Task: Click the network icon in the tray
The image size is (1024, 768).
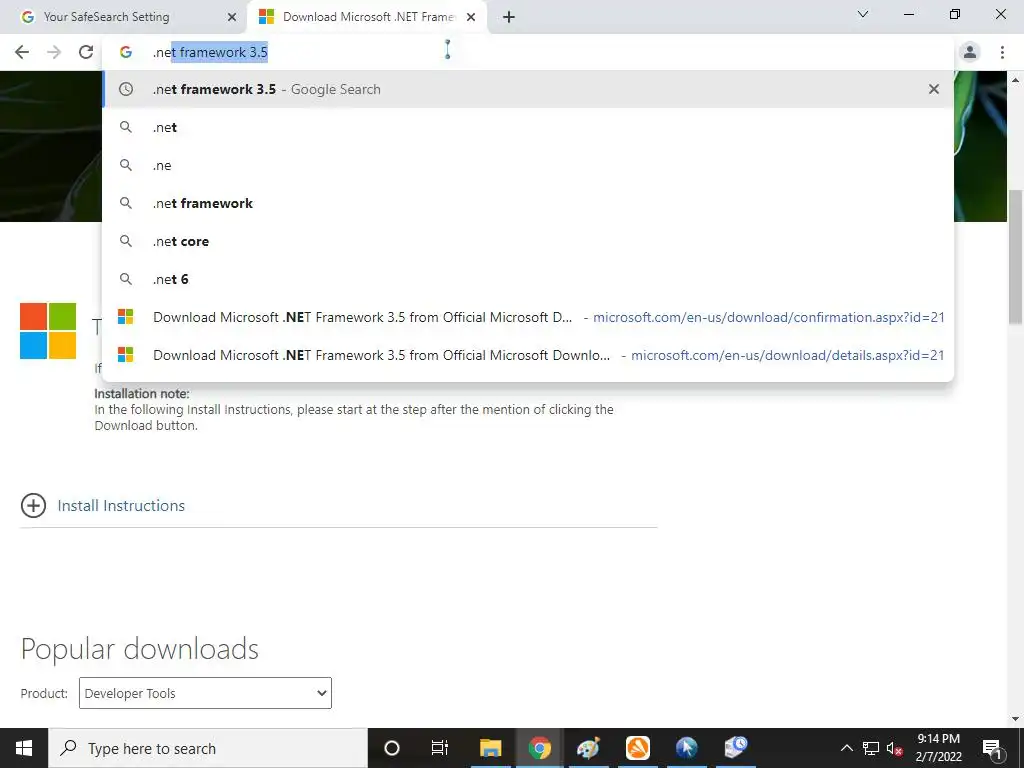Action: click(871, 748)
